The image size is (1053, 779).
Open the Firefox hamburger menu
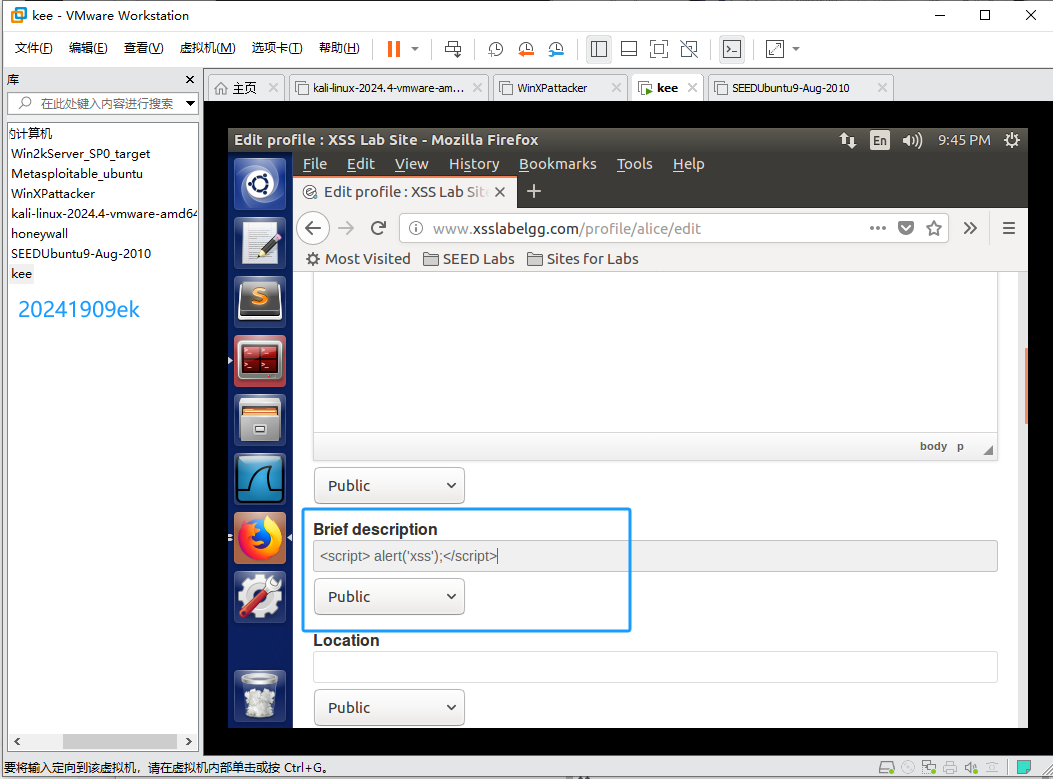click(1009, 228)
